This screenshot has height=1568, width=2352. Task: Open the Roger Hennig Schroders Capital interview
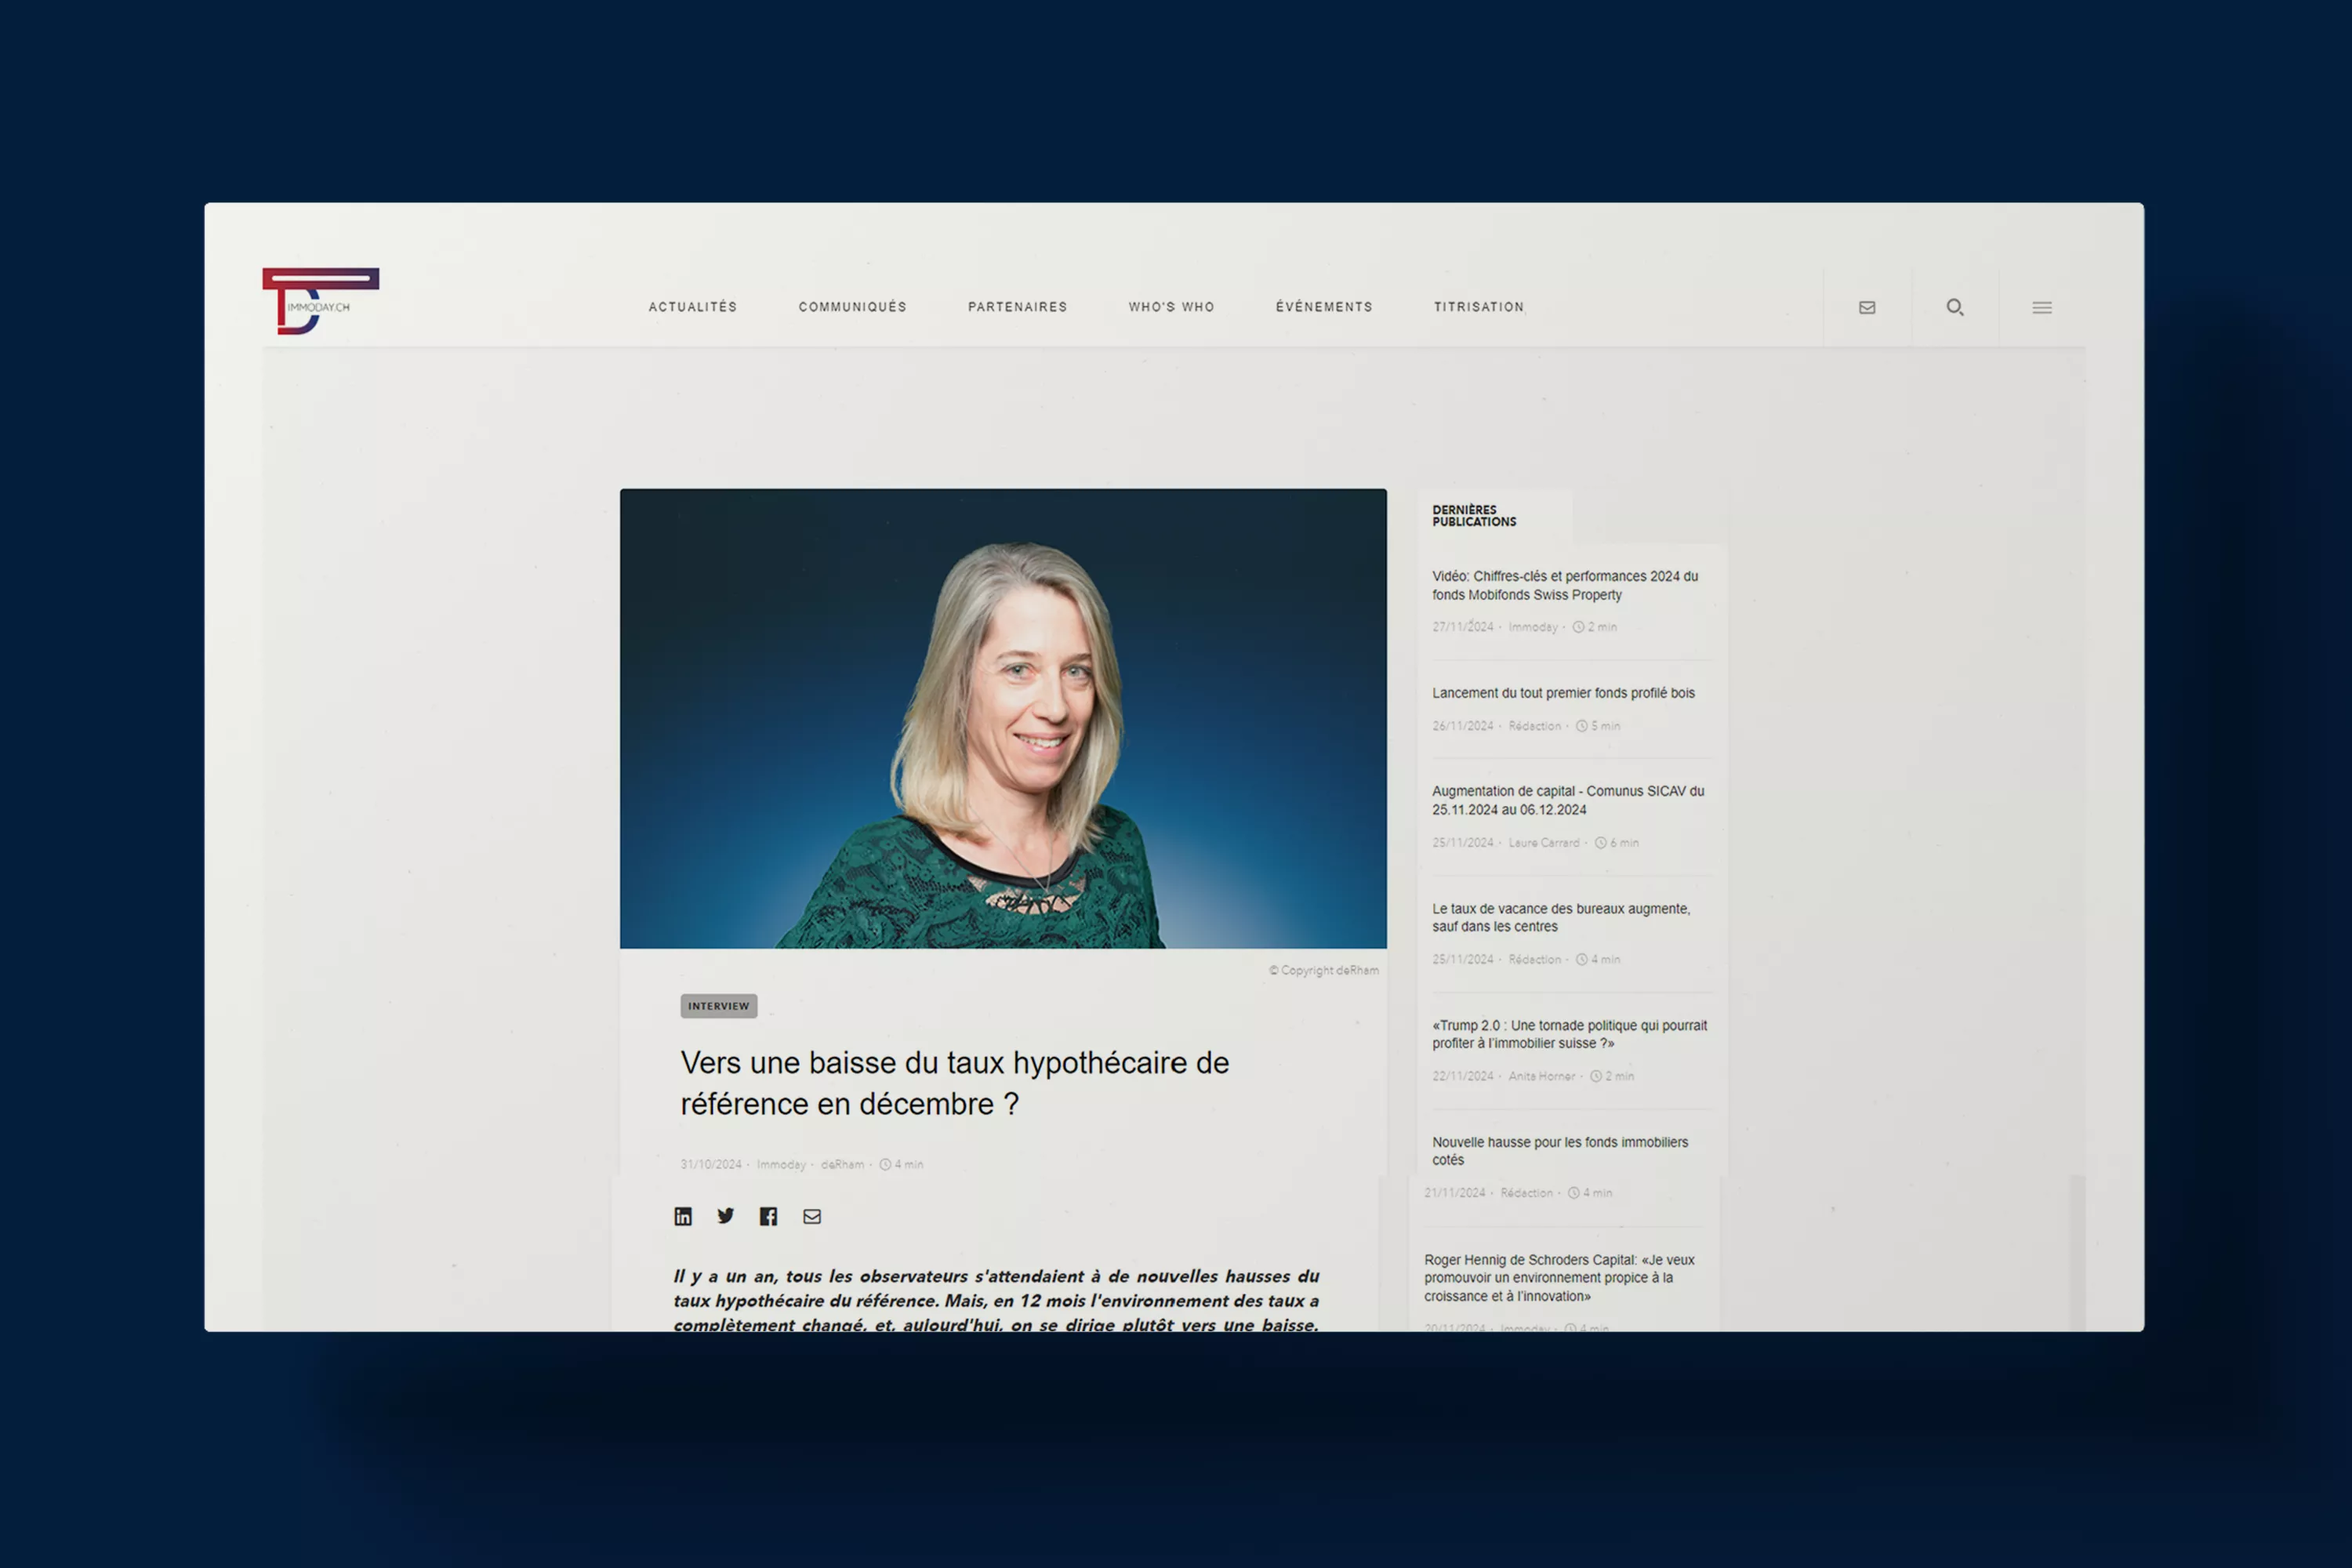[x=1559, y=1278]
